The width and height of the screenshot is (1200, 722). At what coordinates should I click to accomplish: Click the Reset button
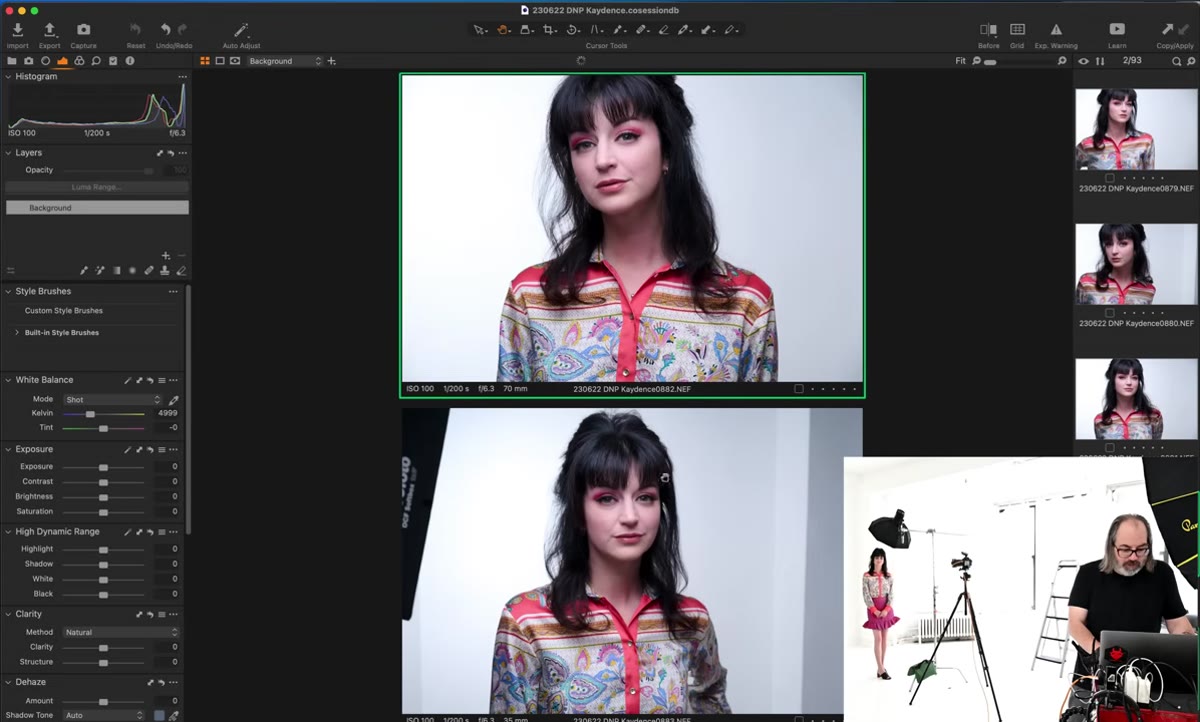[x=135, y=31]
